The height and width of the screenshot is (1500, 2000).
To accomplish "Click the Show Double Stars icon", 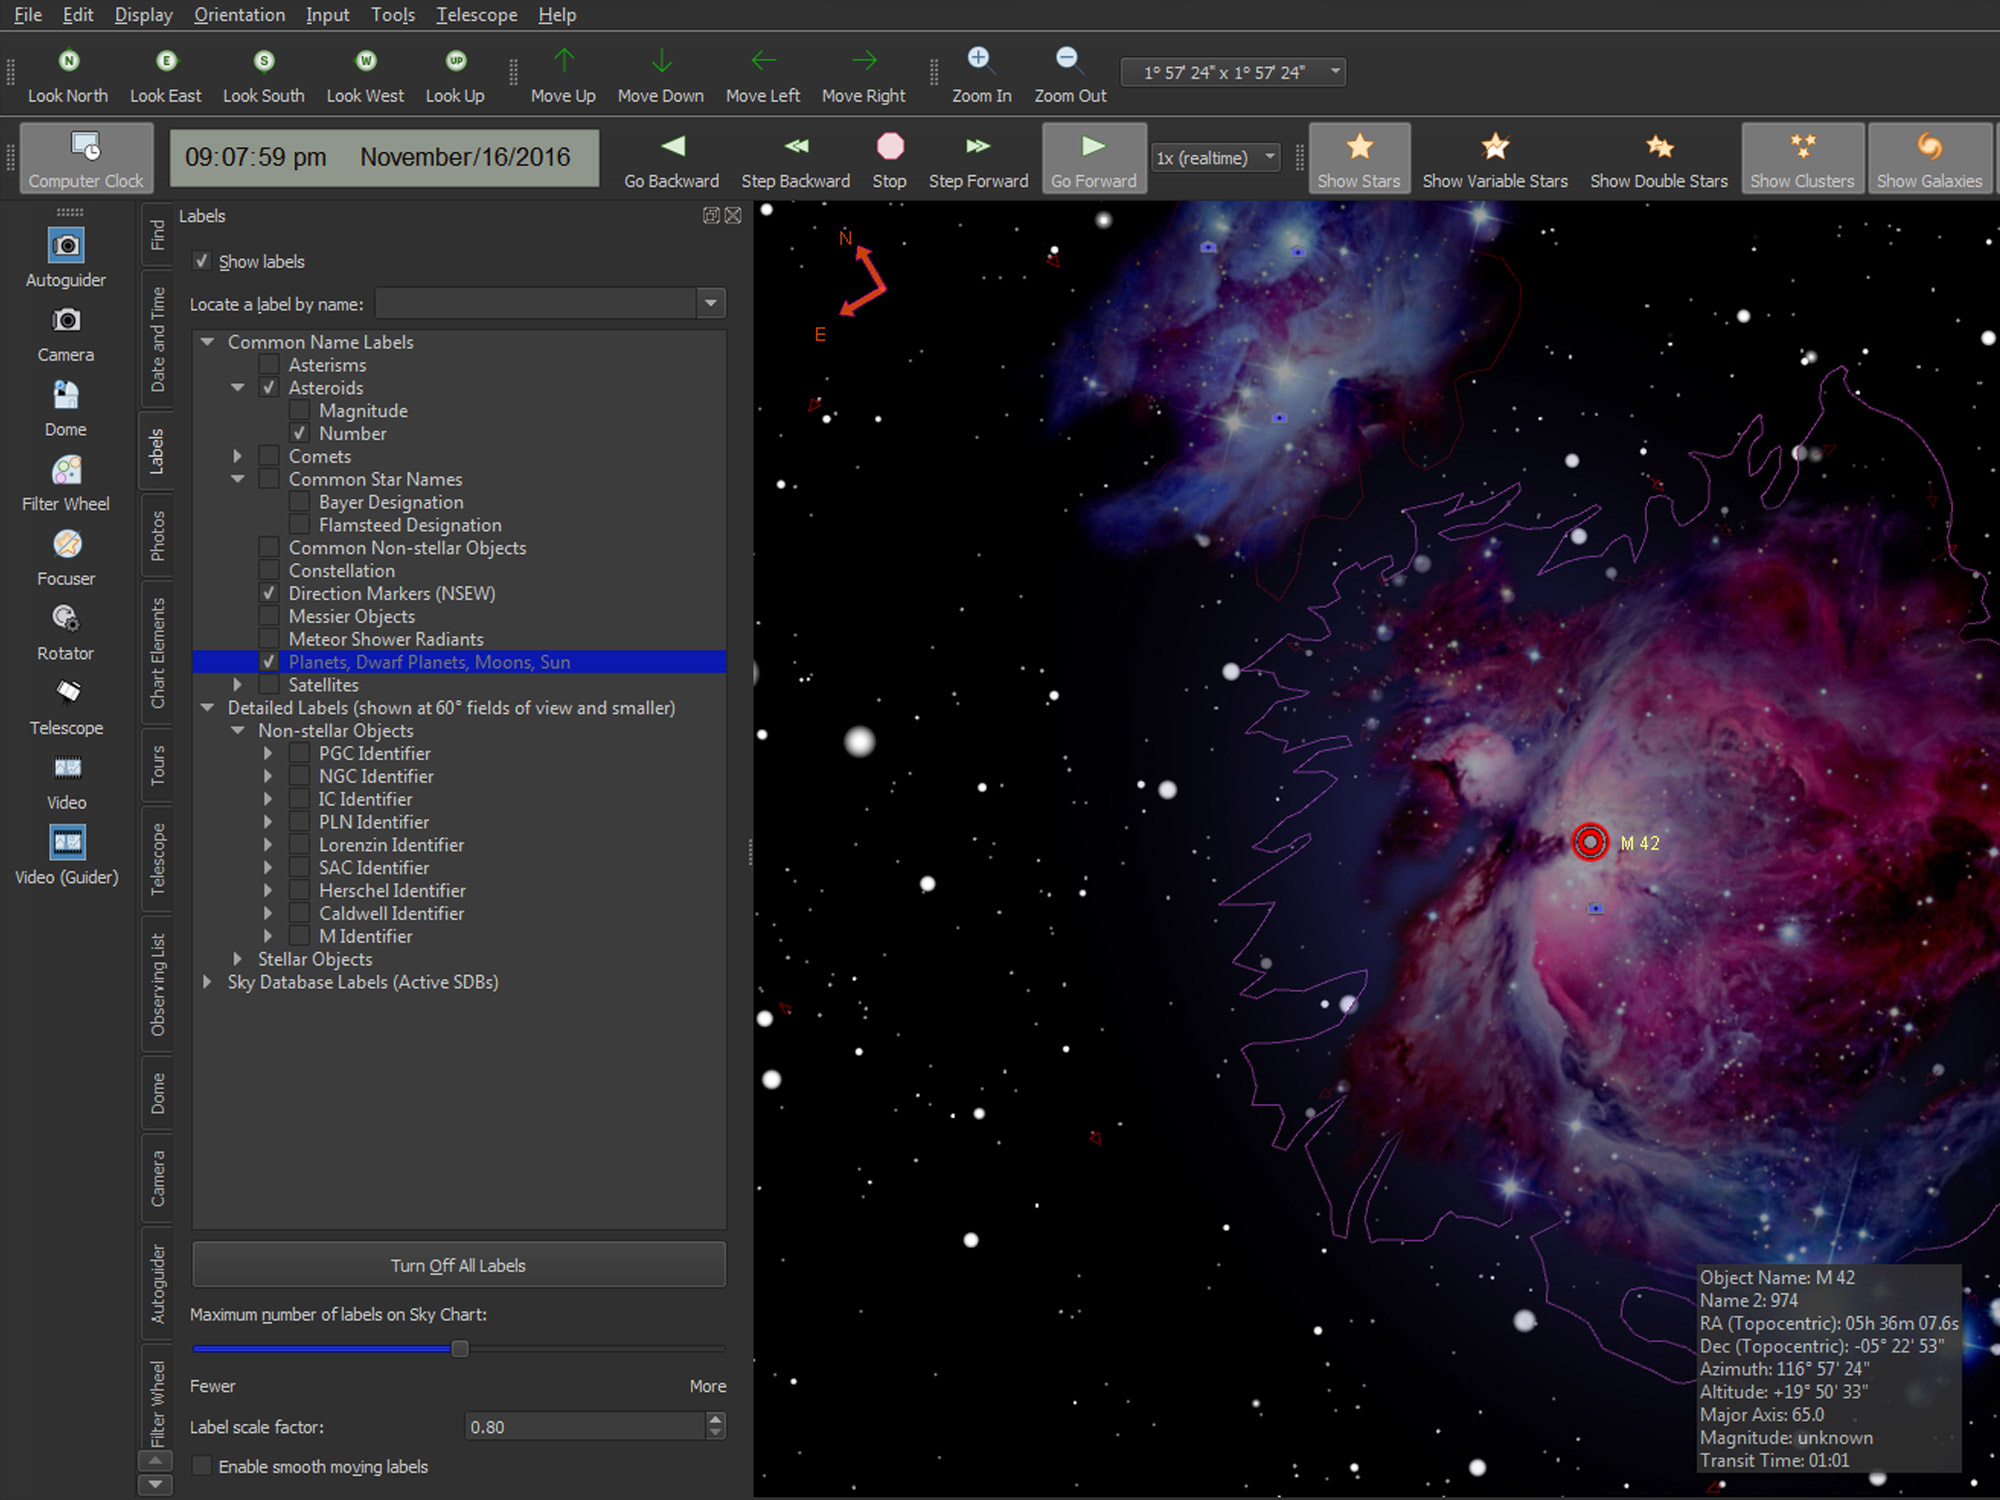I will point(1658,147).
